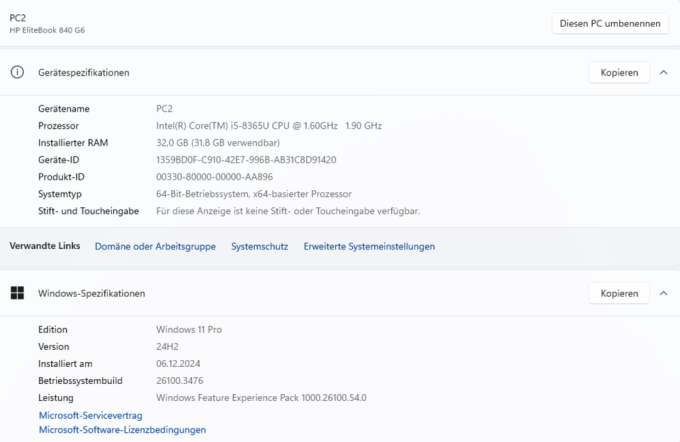The height and width of the screenshot is (442, 680).
Task: Click the info icon beside Gerätespezifikationen
Action: pyautogui.click(x=17, y=72)
